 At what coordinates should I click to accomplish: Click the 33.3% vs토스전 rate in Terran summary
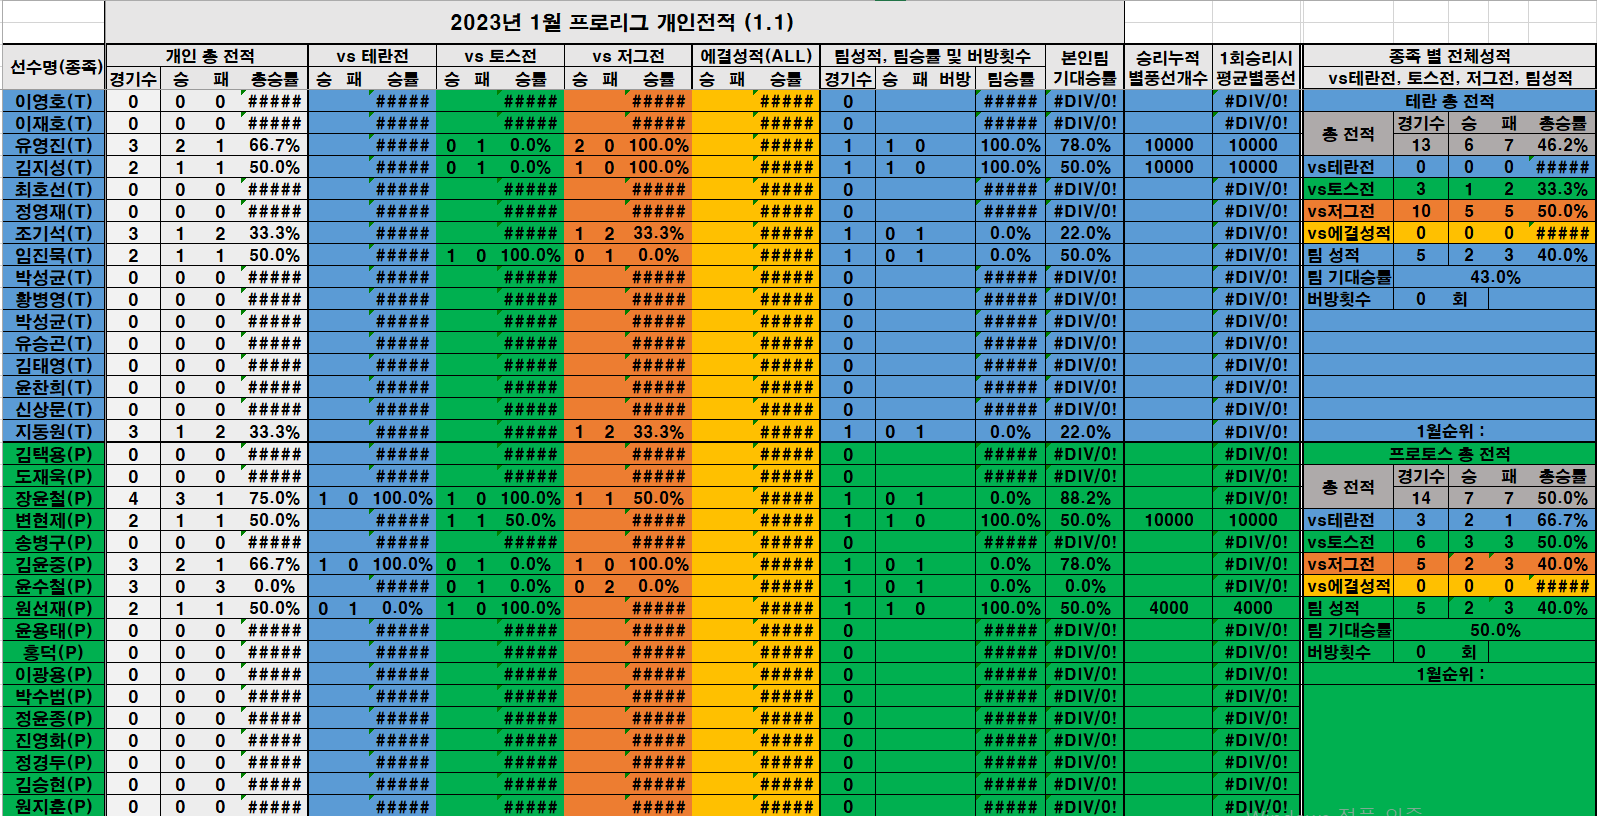click(1562, 189)
